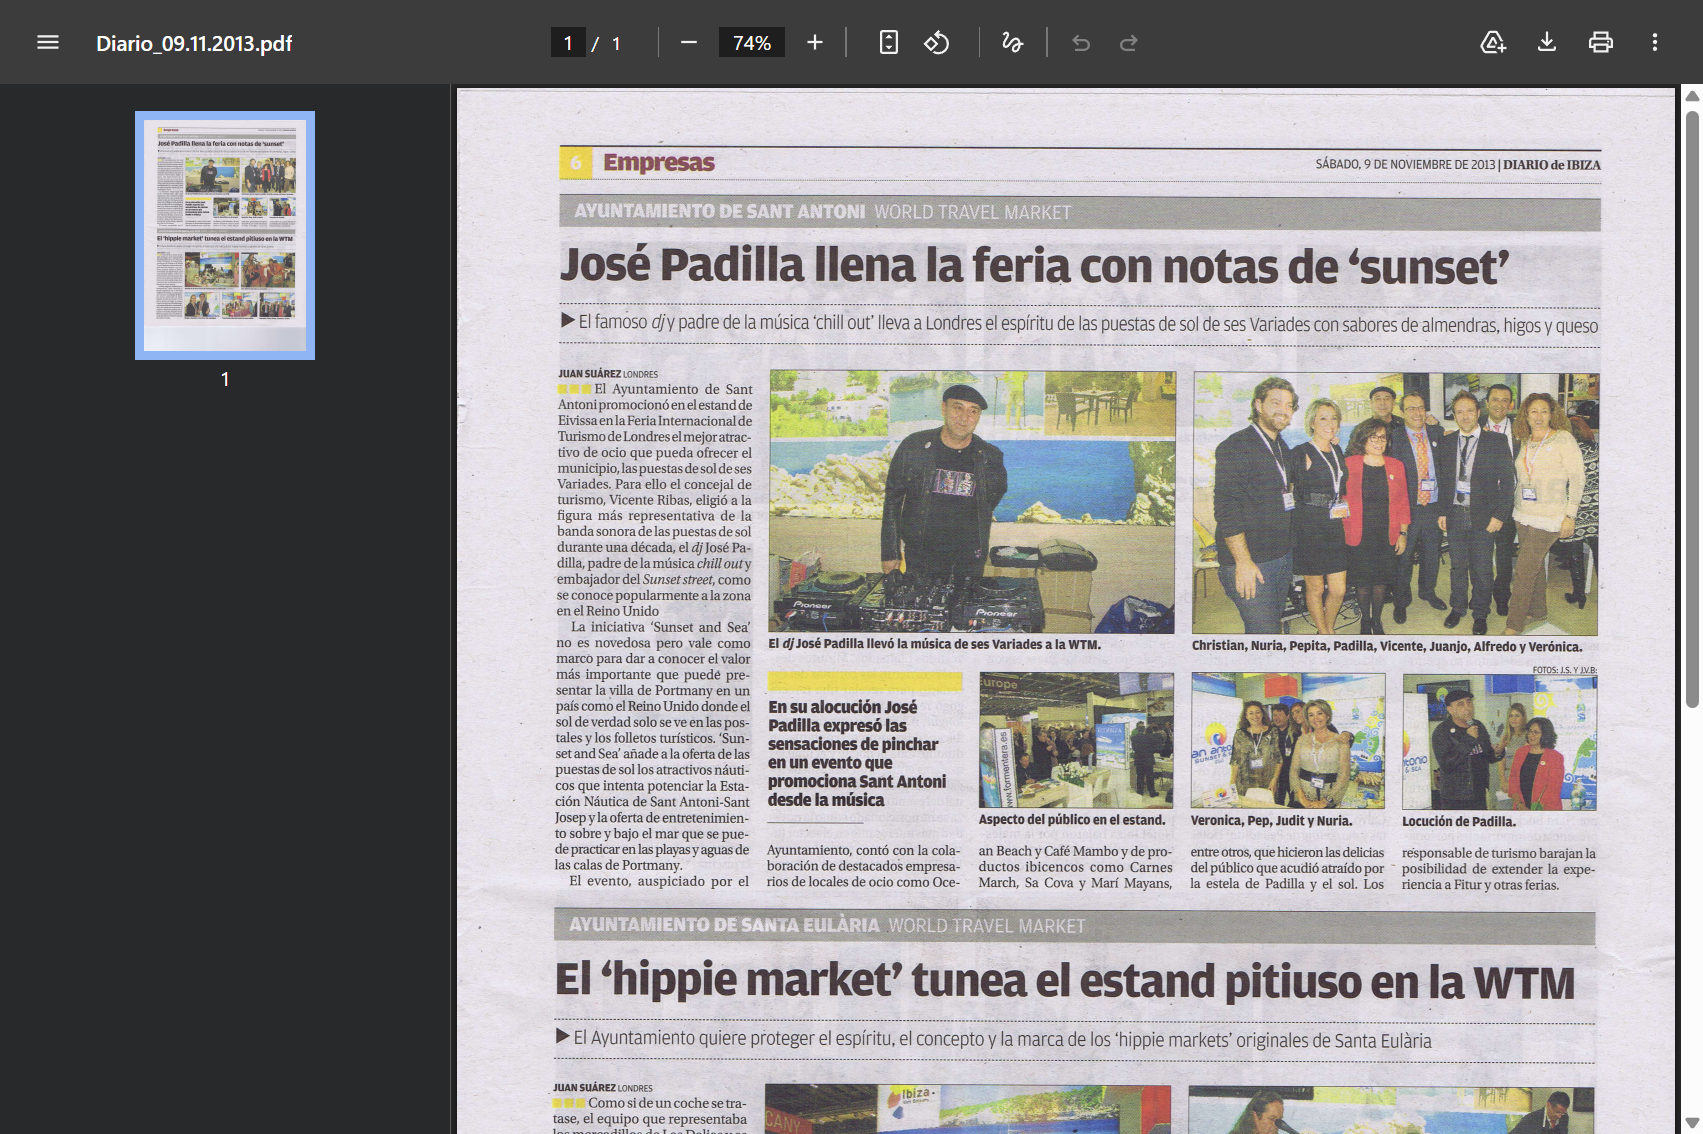Click the zoom out minus button
The image size is (1703, 1134).
coord(688,43)
